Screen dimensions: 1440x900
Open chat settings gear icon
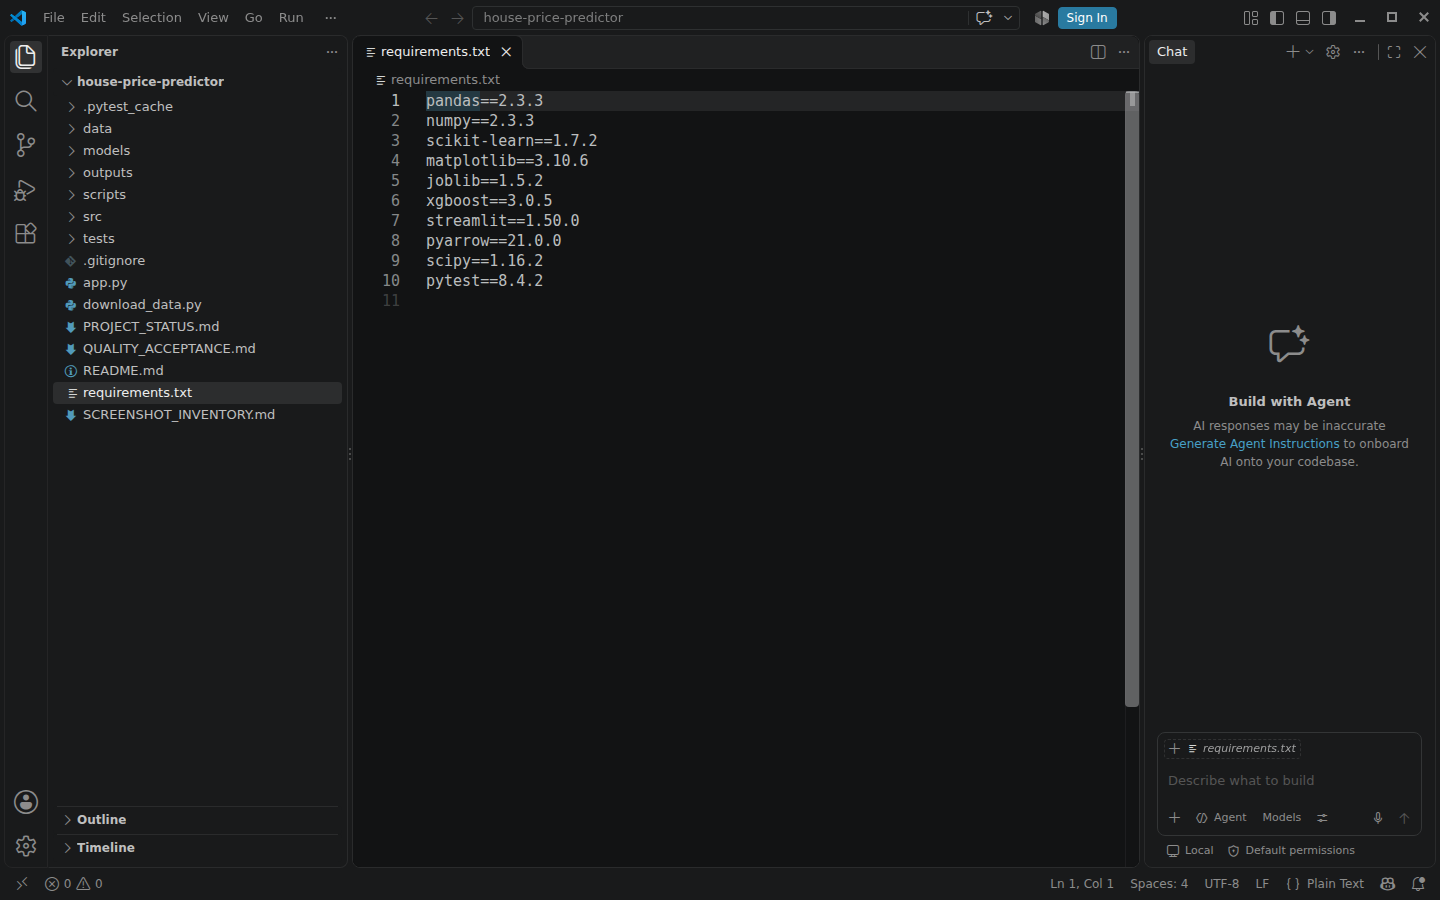point(1333,52)
